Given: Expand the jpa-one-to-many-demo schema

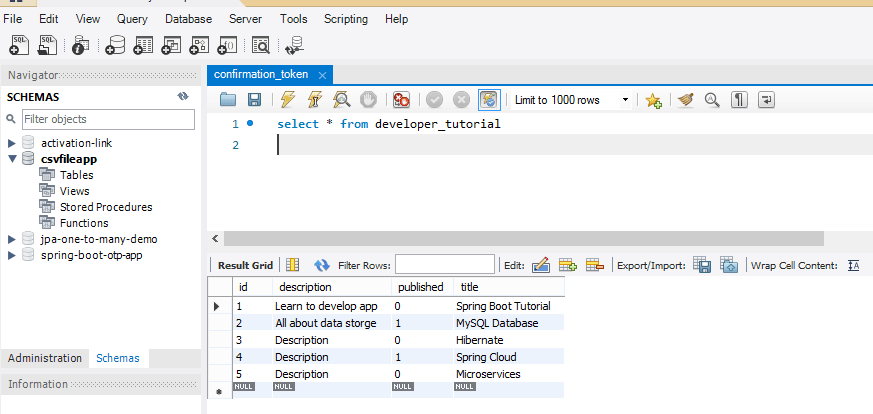Looking at the screenshot, I should 12,240.
